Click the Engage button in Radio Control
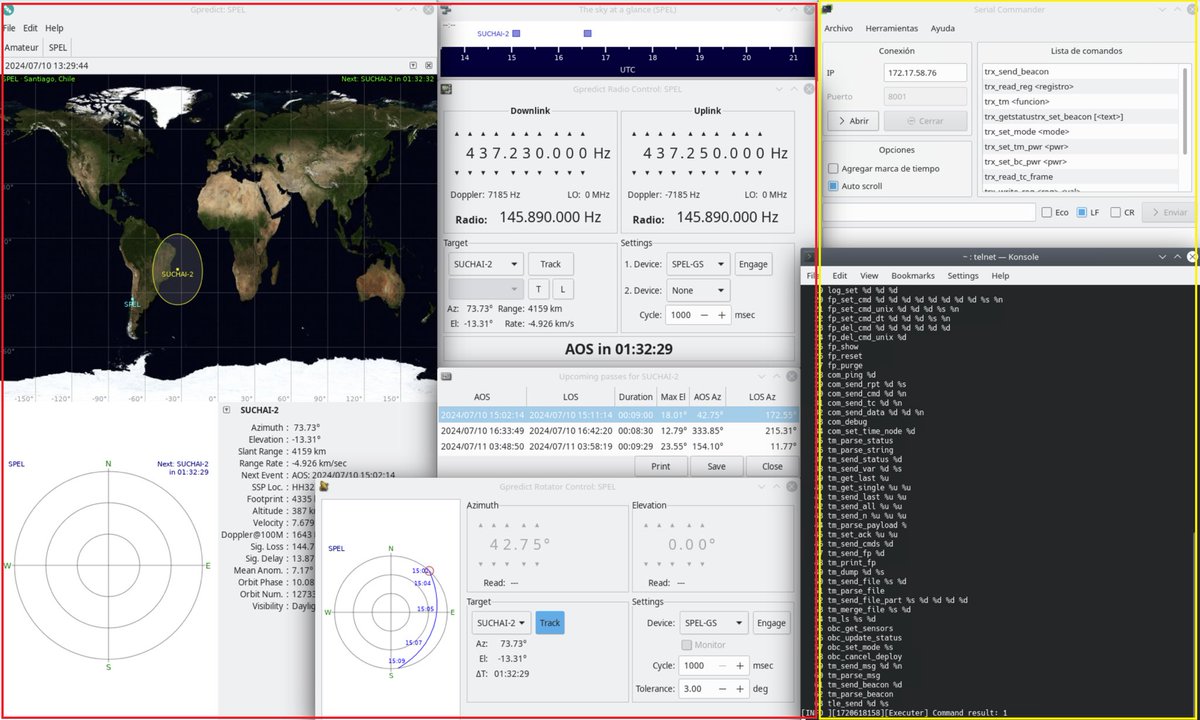Screen dimensions: 1200x720 click(753, 263)
